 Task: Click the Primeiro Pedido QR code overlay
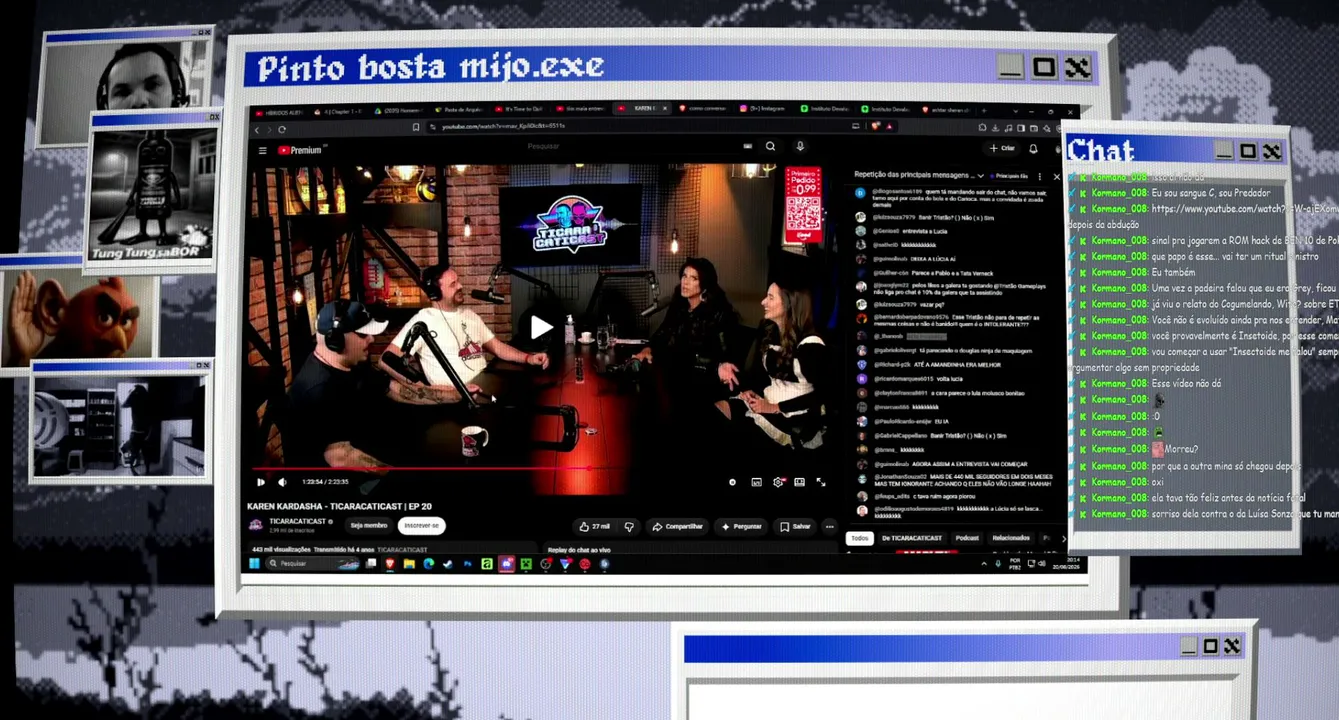802,206
